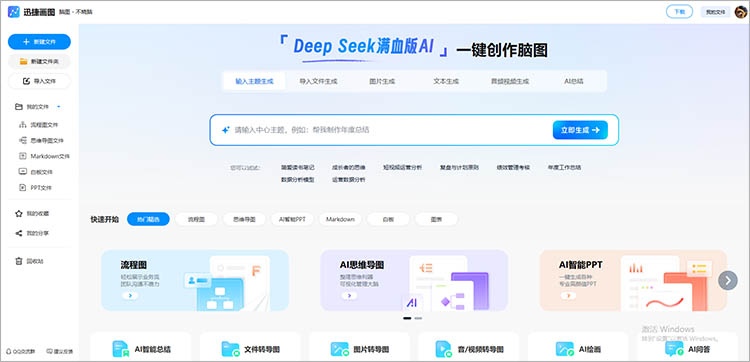Try the 运营数据分析 suggestion
Image resolution: width=750 pixels, height=362 pixels.
tap(349, 180)
